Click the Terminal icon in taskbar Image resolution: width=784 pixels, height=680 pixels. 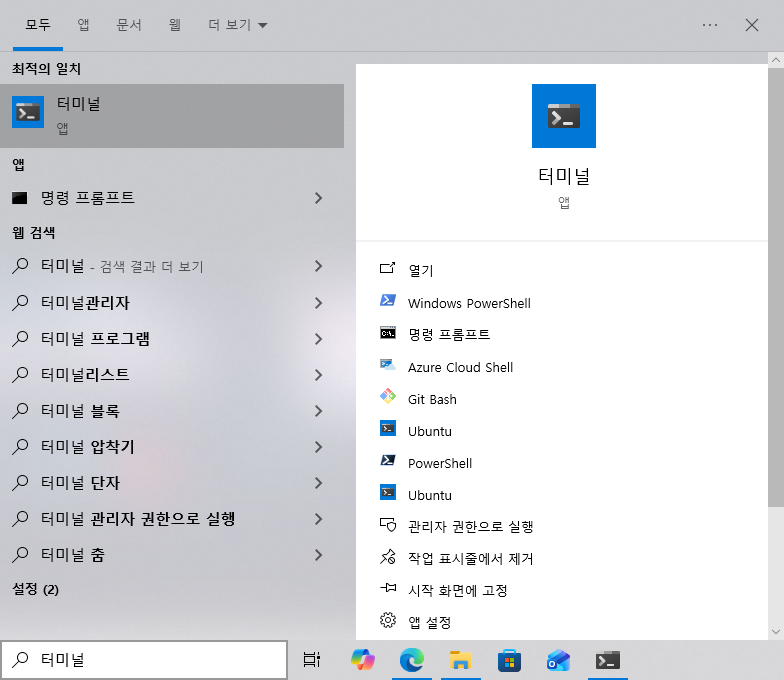pyautogui.click(x=607, y=660)
